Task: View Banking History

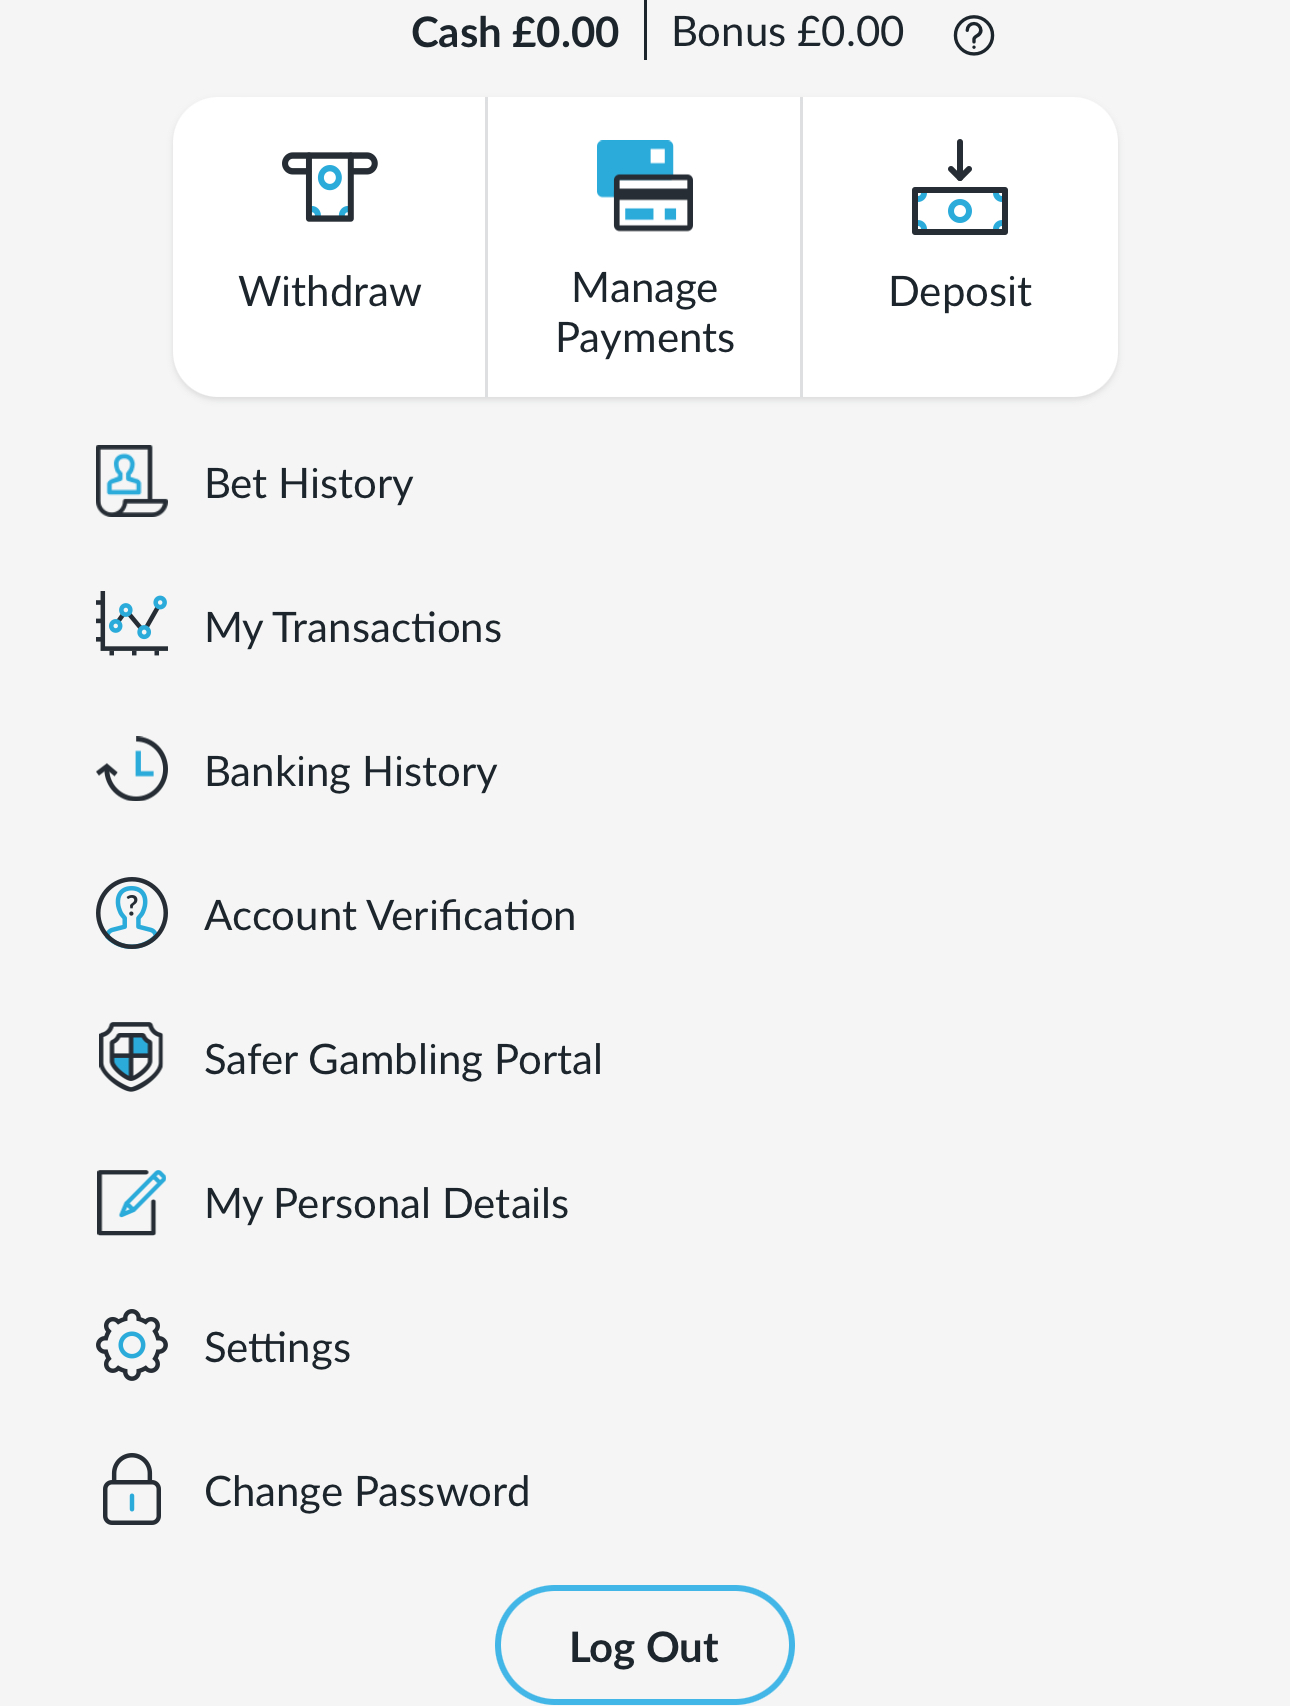Action: click(350, 770)
